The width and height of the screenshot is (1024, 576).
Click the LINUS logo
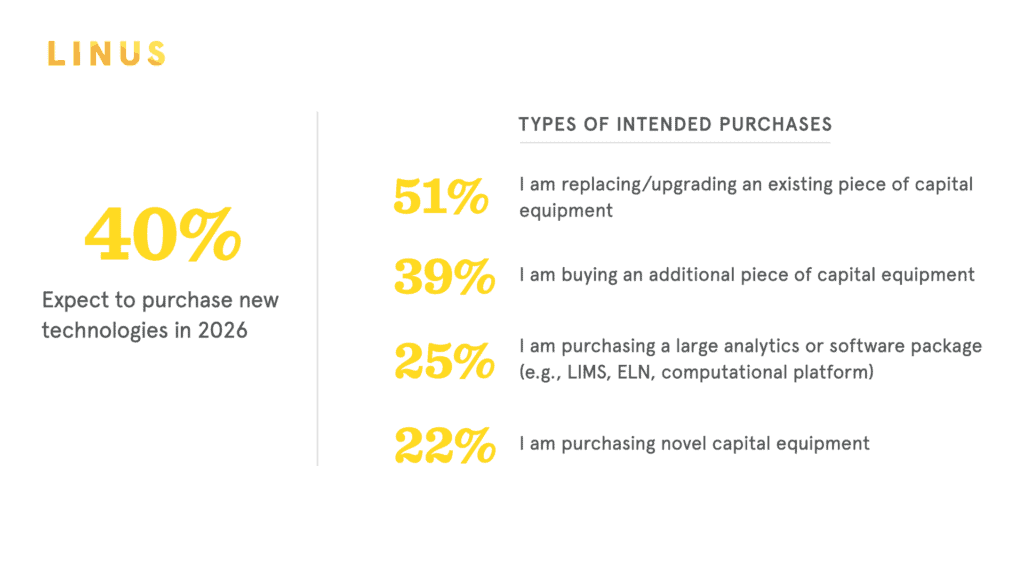106,53
